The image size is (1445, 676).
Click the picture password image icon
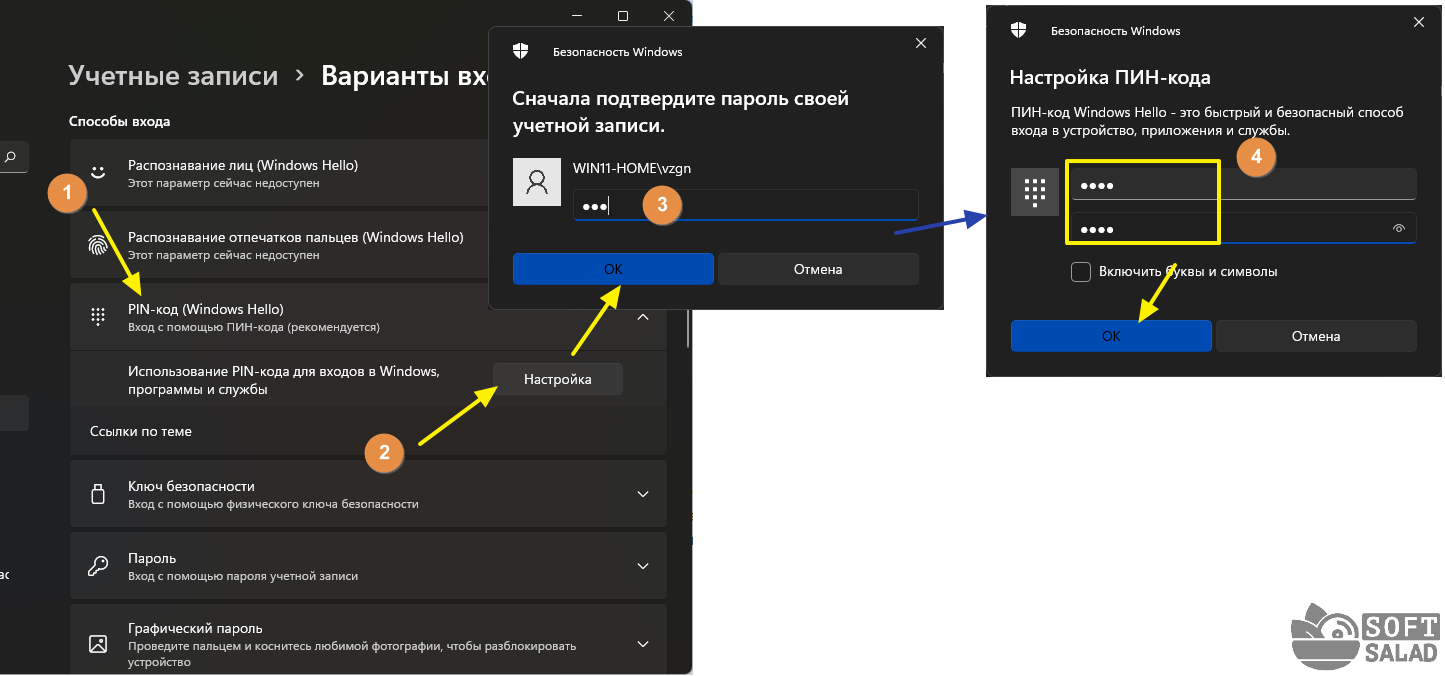[98, 642]
